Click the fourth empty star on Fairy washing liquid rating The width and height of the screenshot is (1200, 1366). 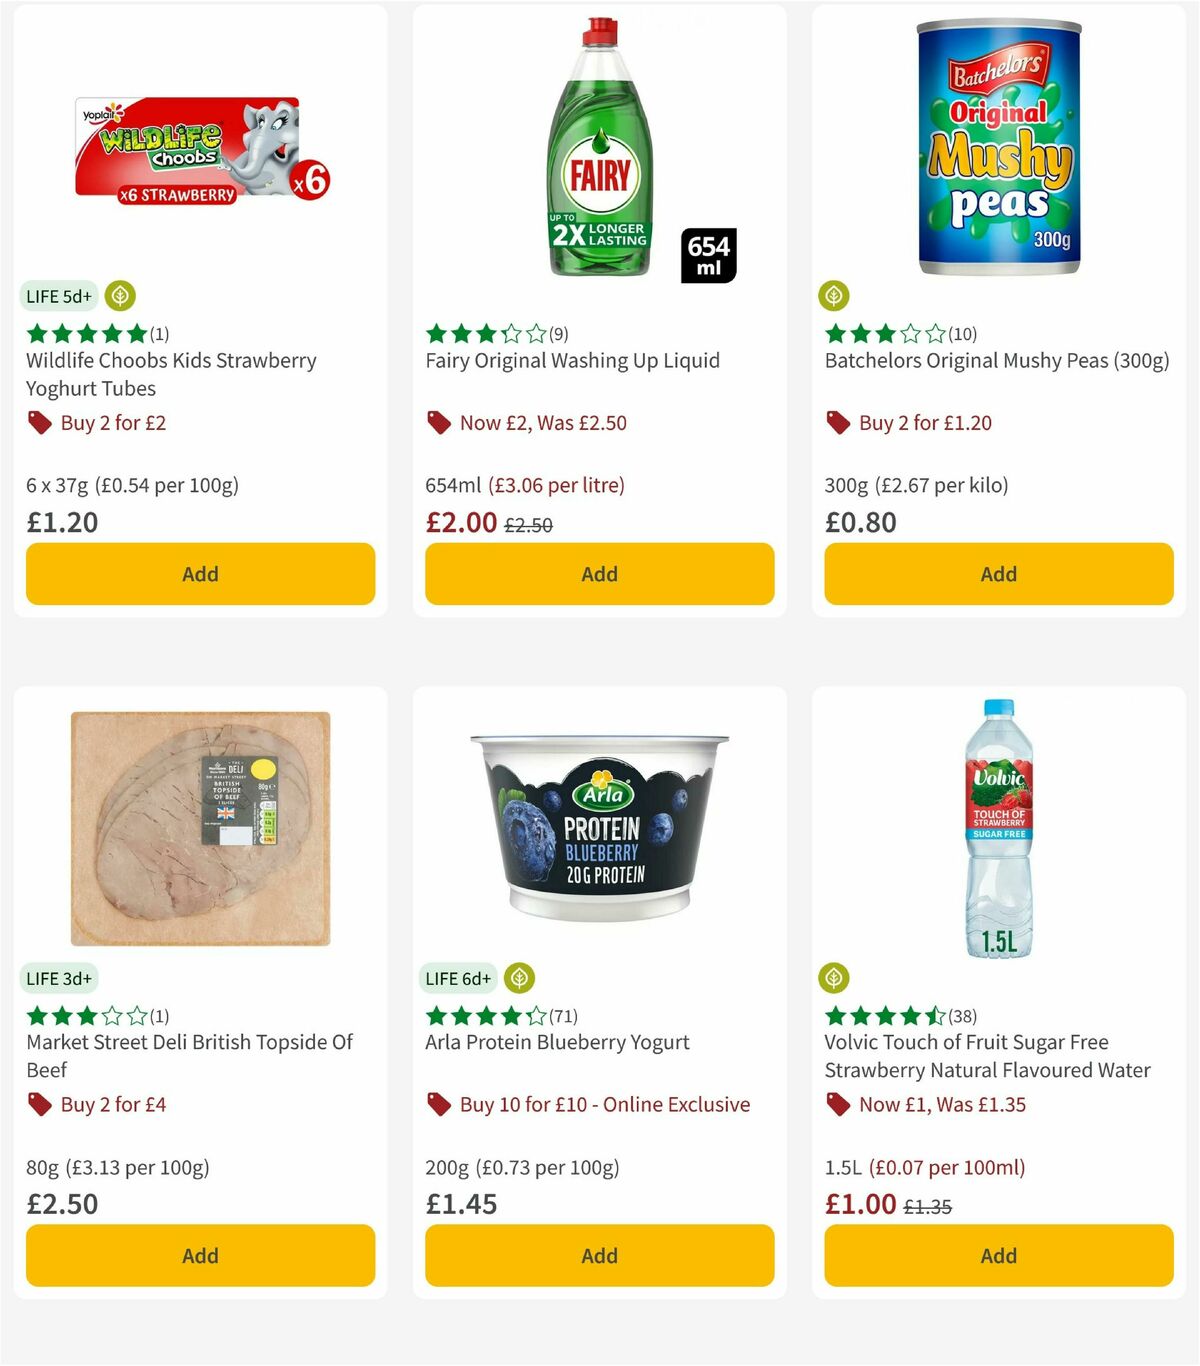[512, 333]
